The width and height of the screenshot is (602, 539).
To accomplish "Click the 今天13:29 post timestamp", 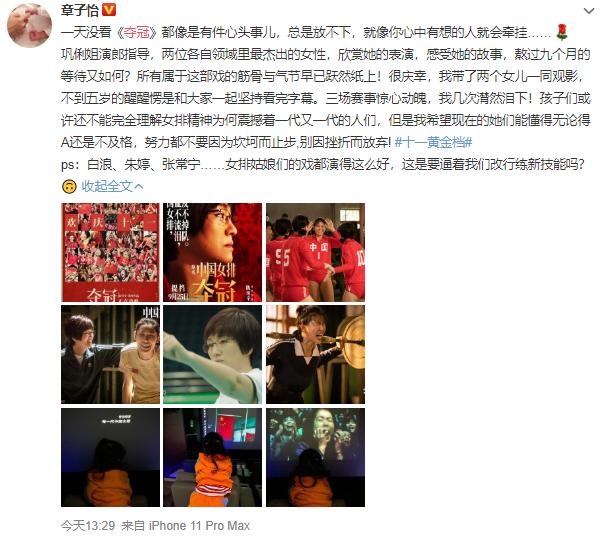I will tap(88, 526).
